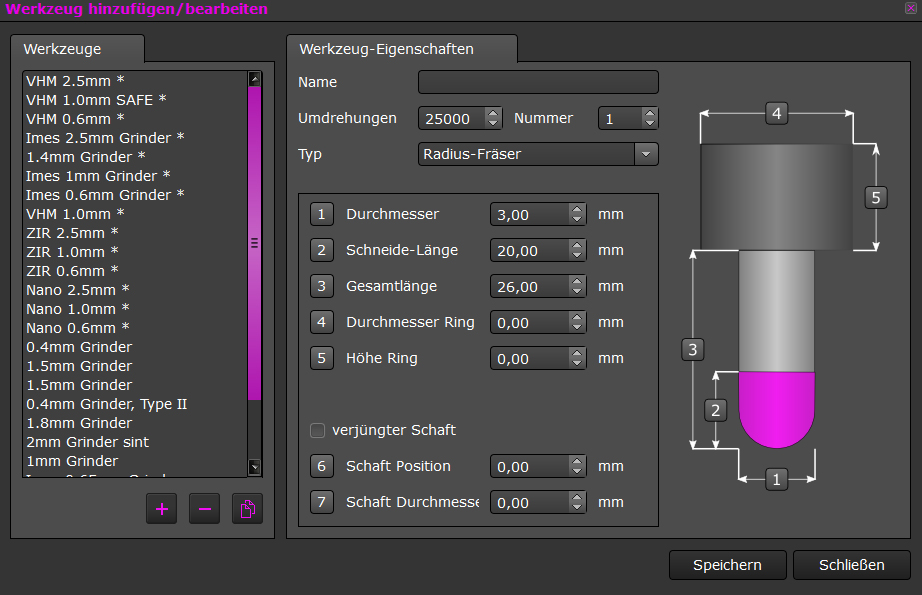Select tool VHM 1.0mm * without SAFE

(135, 214)
